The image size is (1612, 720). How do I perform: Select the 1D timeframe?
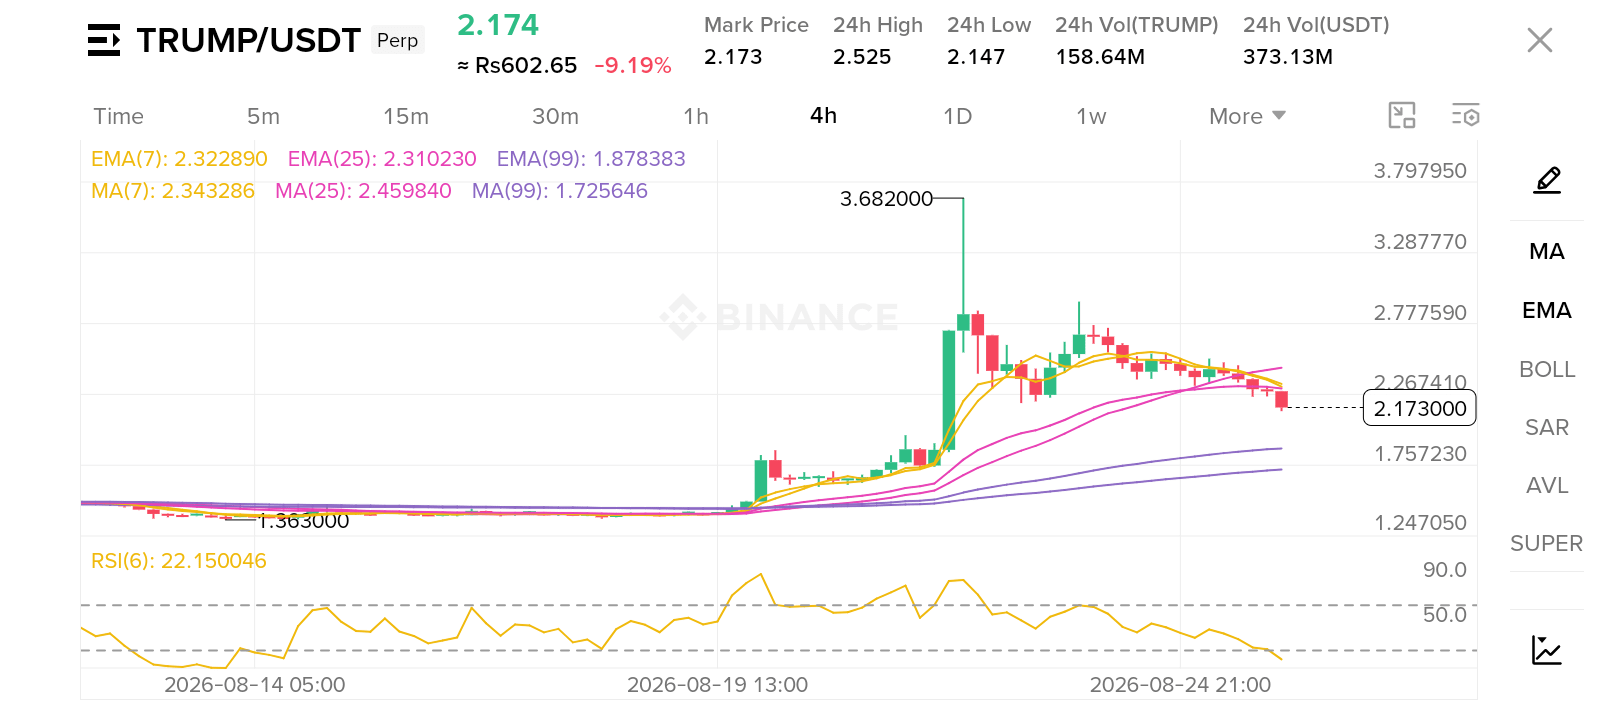[957, 116]
